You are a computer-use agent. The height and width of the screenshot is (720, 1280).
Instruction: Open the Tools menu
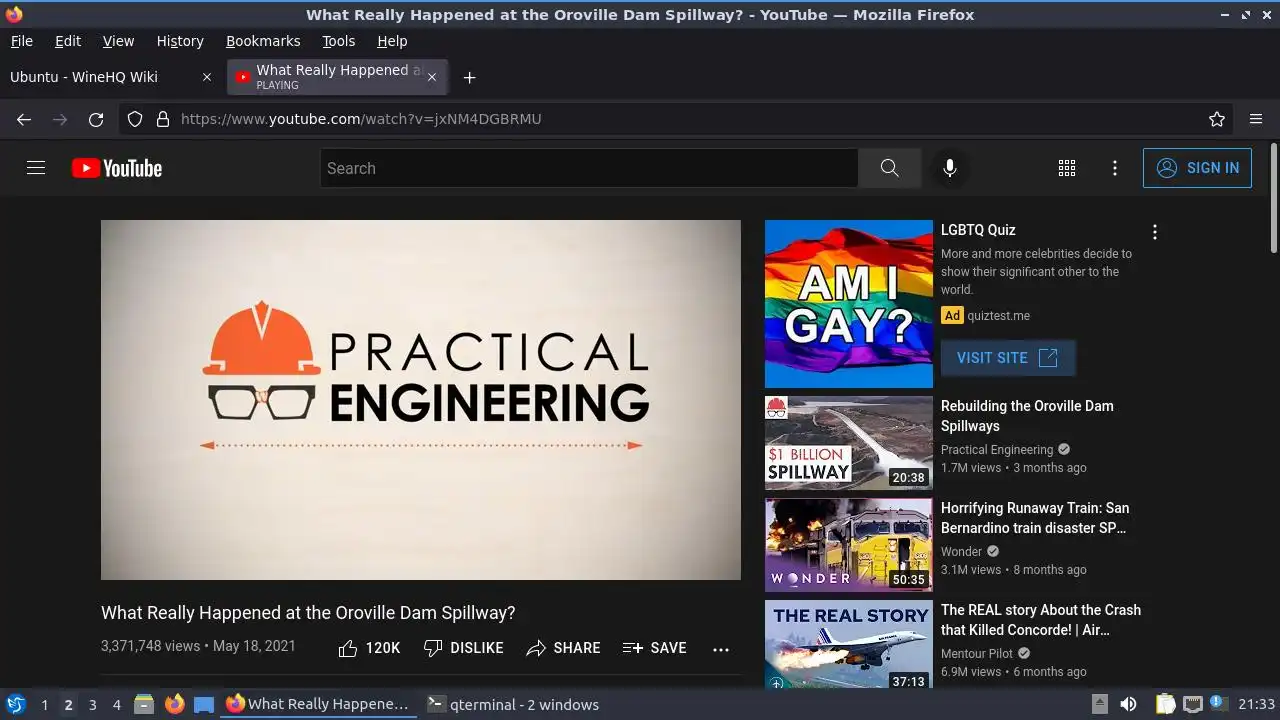coord(339,41)
